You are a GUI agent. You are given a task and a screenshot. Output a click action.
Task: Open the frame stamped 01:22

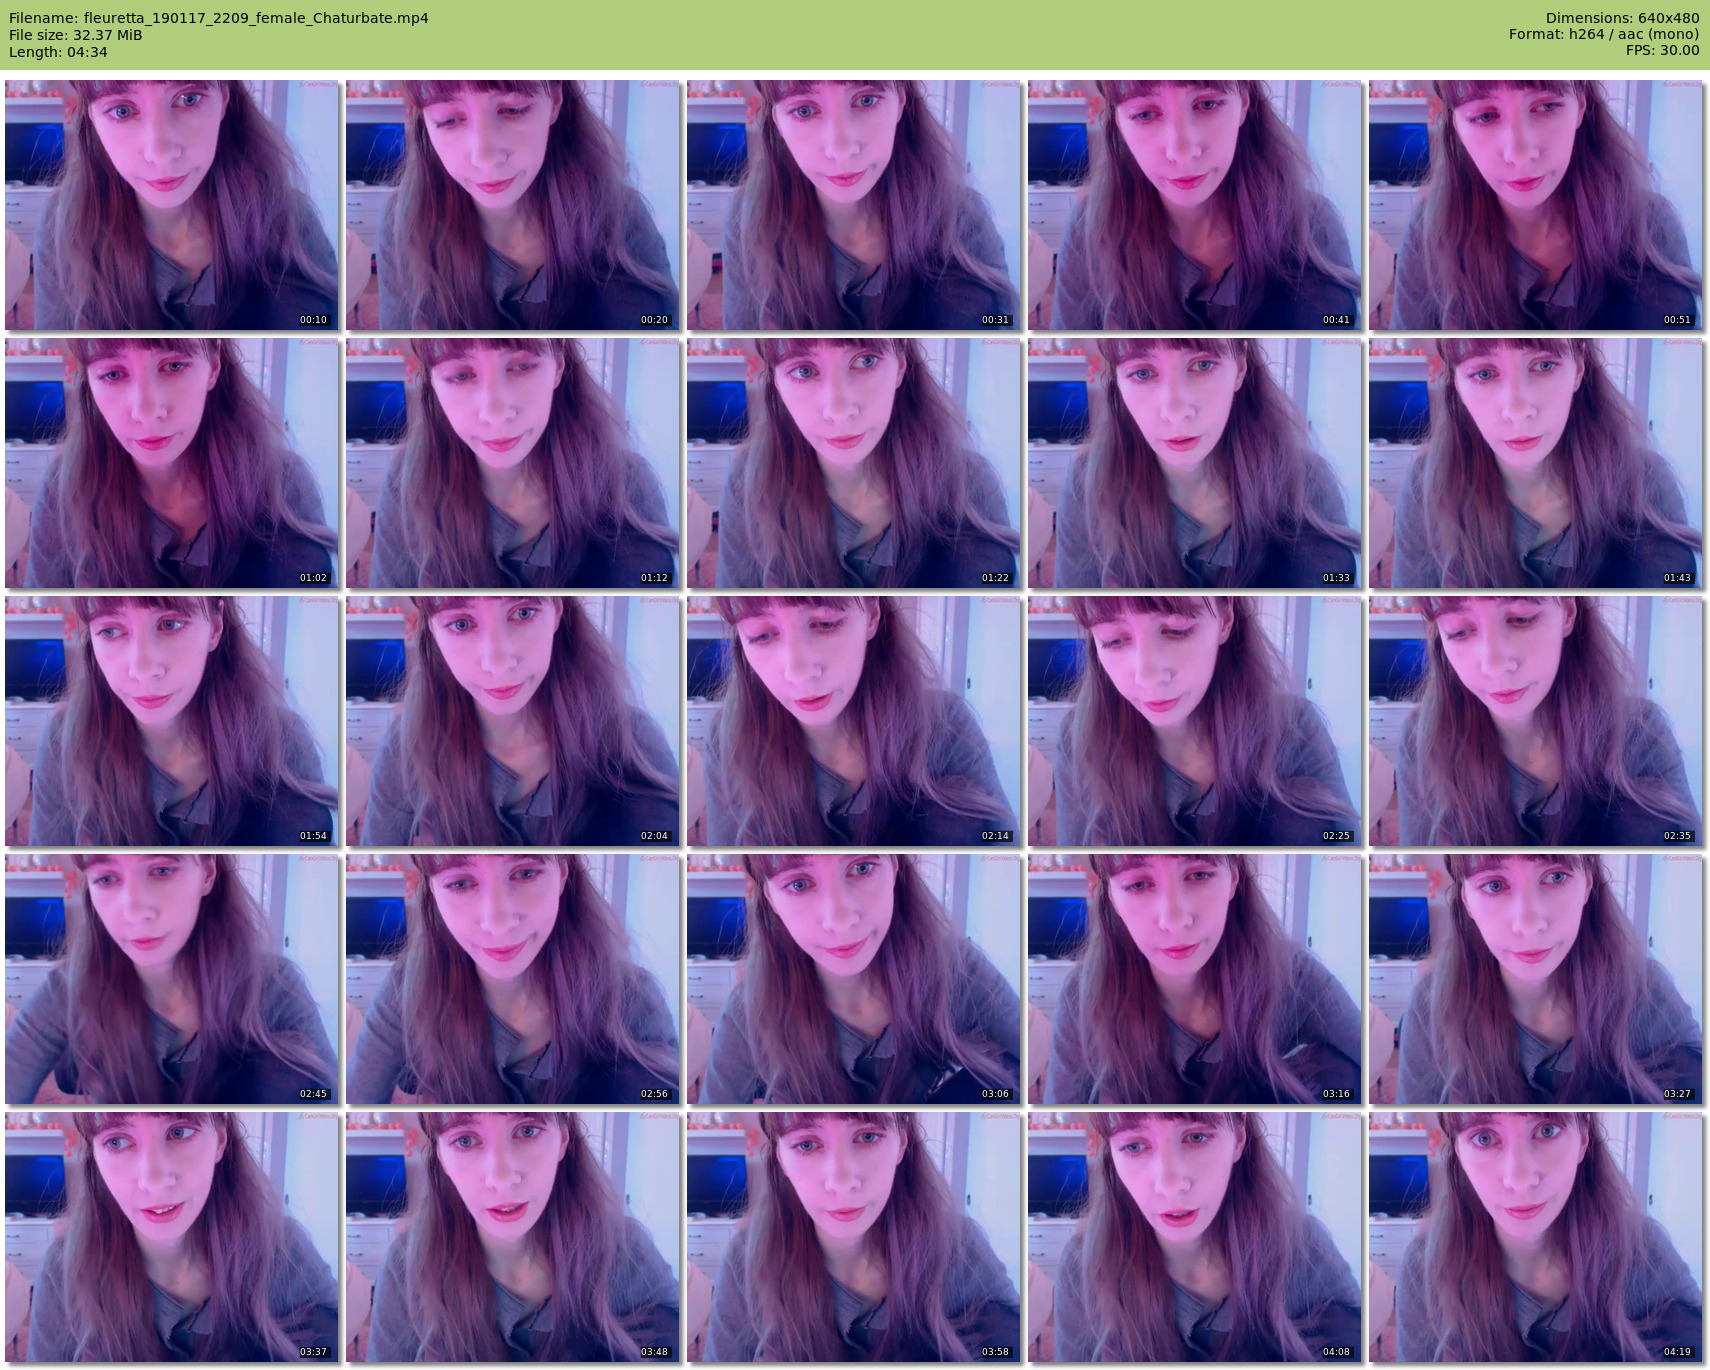pyautogui.click(x=853, y=463)
